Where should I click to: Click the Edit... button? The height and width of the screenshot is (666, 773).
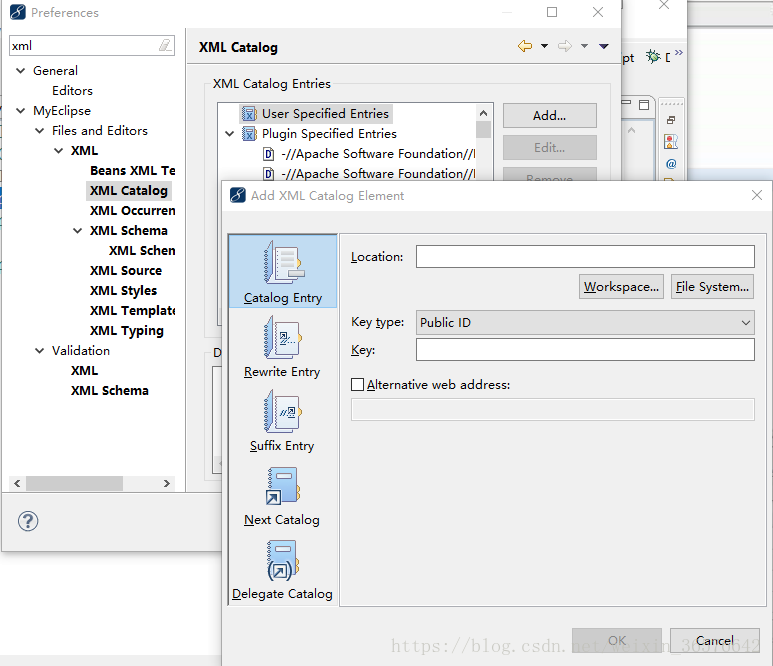tap(550, 147)
